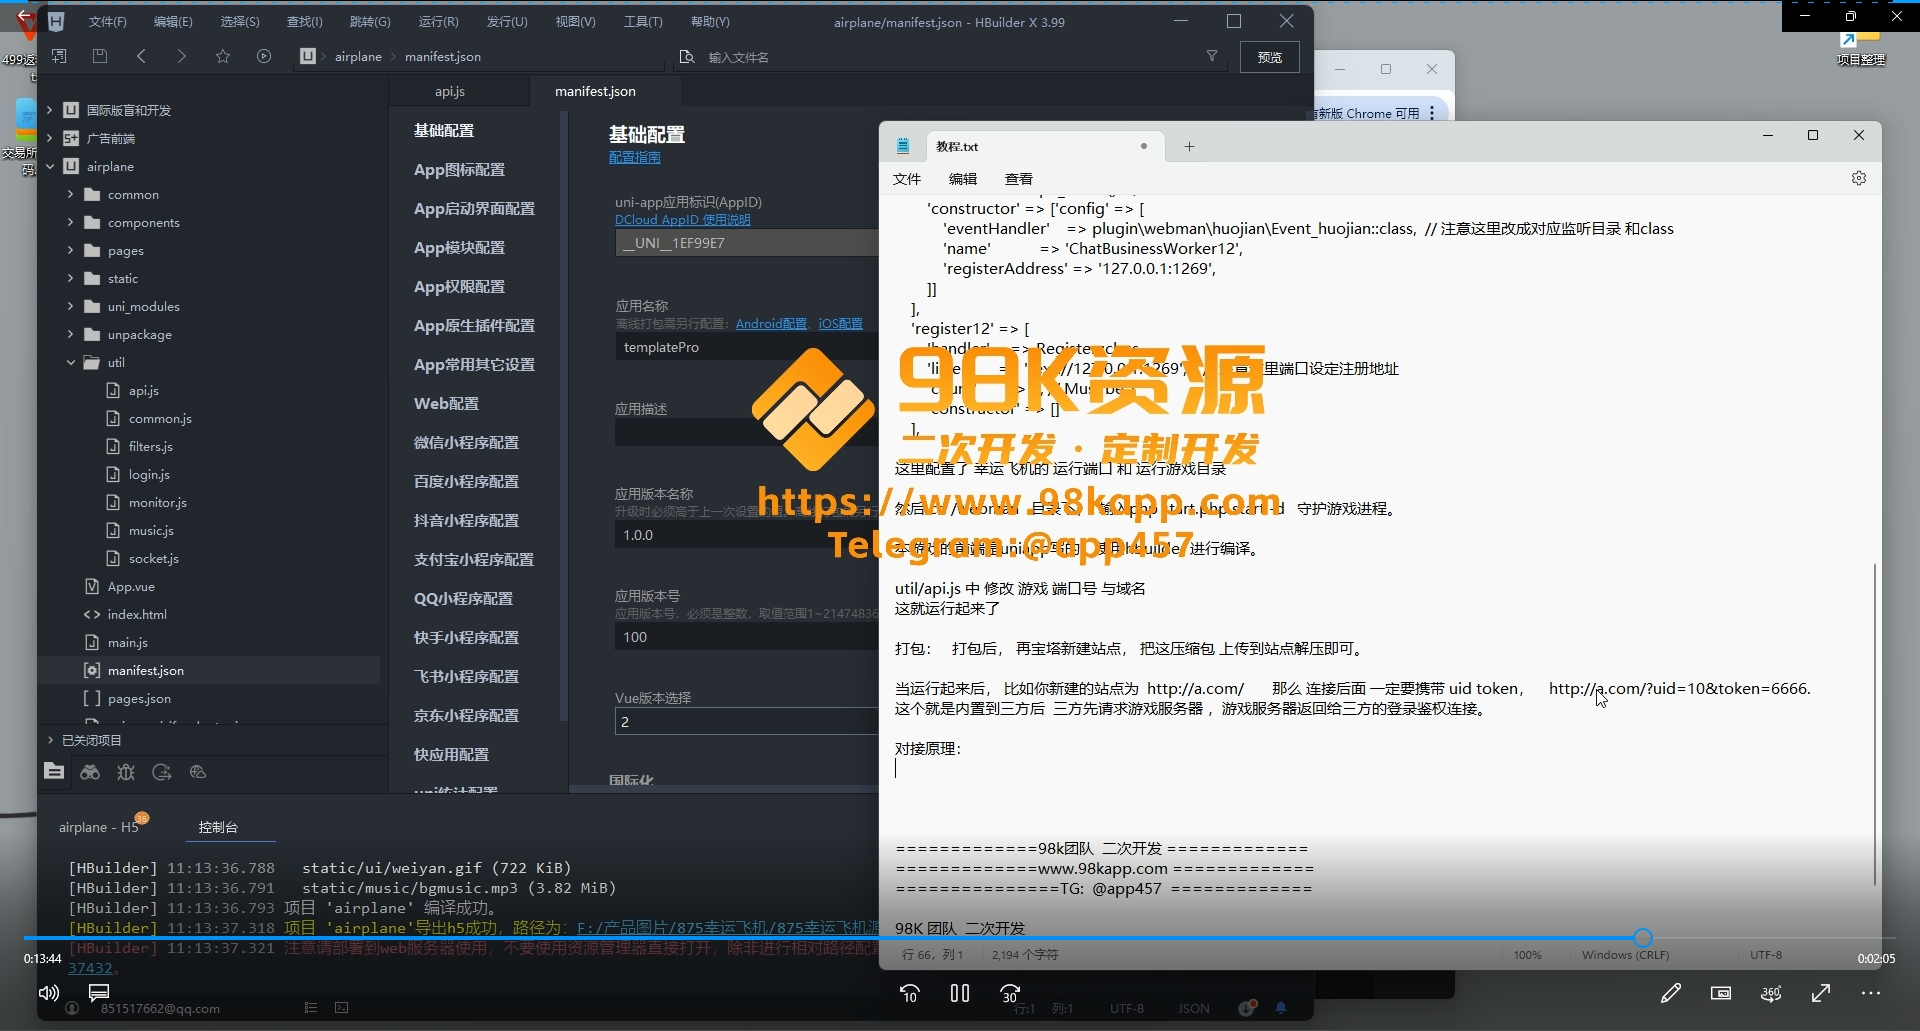
Task: Mute the video with the volume icon
Action: point(48,993)
